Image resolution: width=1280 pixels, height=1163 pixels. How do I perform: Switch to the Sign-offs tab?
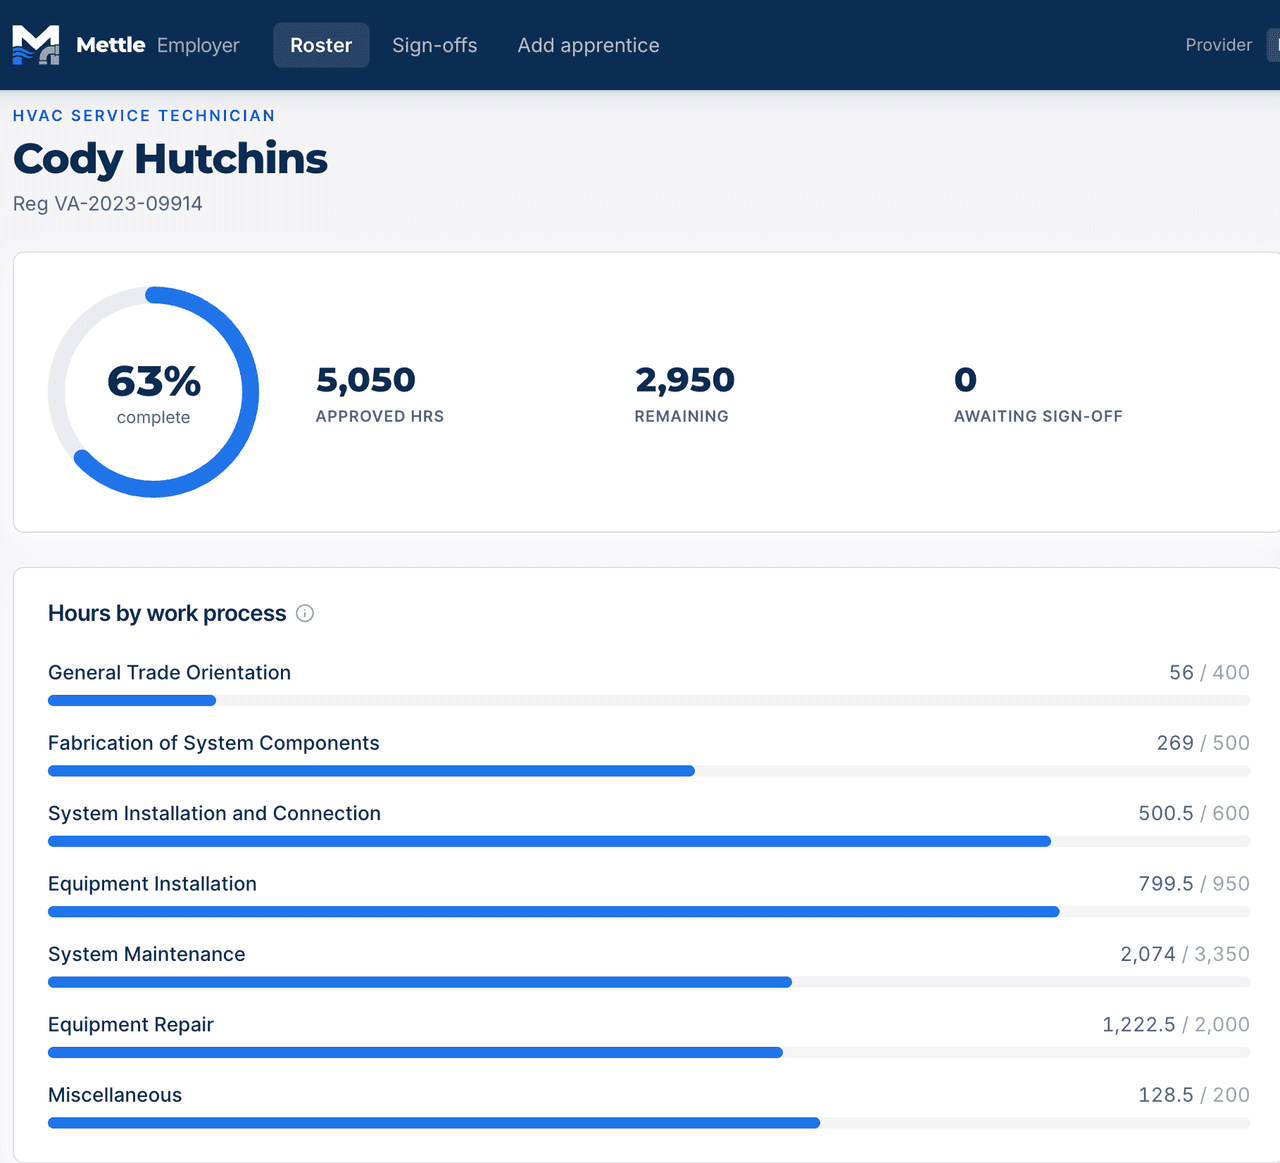(434, 45)
